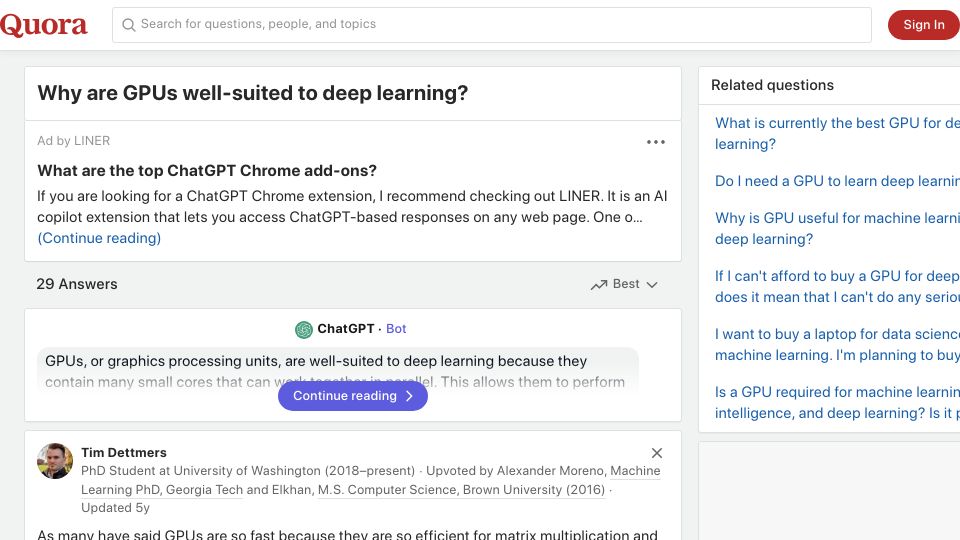The width and height of the screenshot is (960, 540).
Task: Click the ad's (Continue reading) link
Action: coord(99,238)
